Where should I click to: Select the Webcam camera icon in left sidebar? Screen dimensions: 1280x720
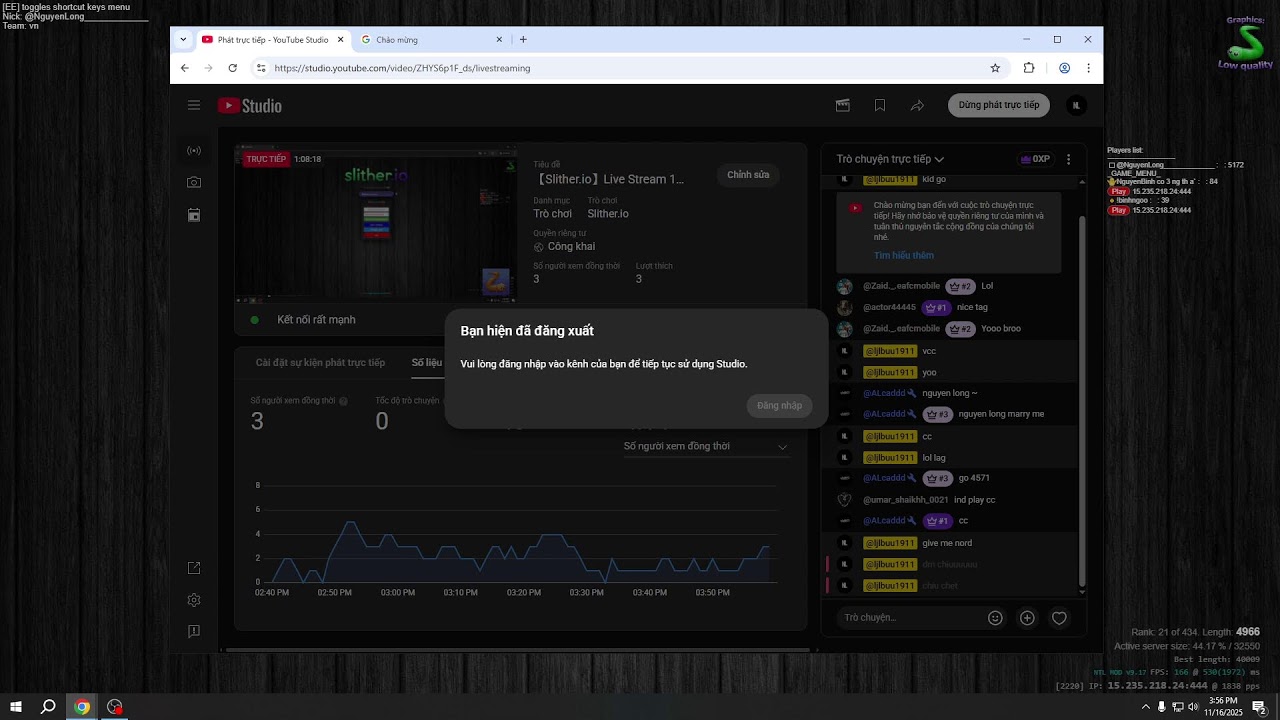(x=194, y=183)
